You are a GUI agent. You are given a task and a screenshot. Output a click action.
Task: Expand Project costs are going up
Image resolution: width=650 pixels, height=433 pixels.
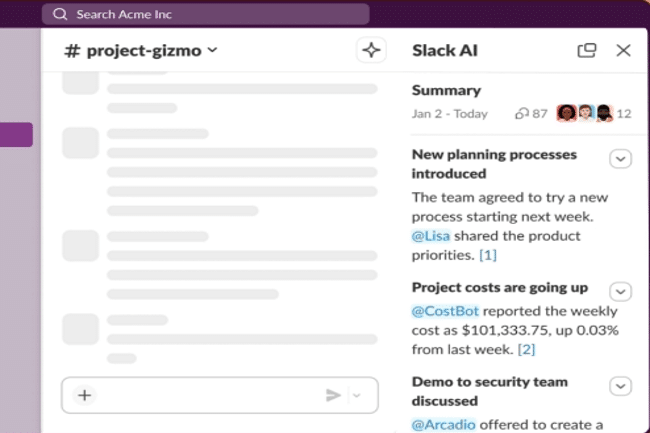point(620,292)
